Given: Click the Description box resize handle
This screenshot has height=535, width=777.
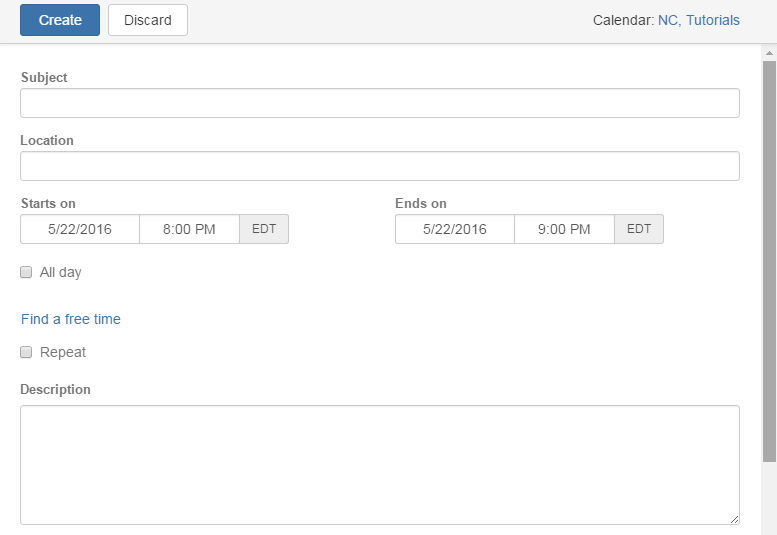Looking at the screenshot, I should coord(734,519).
